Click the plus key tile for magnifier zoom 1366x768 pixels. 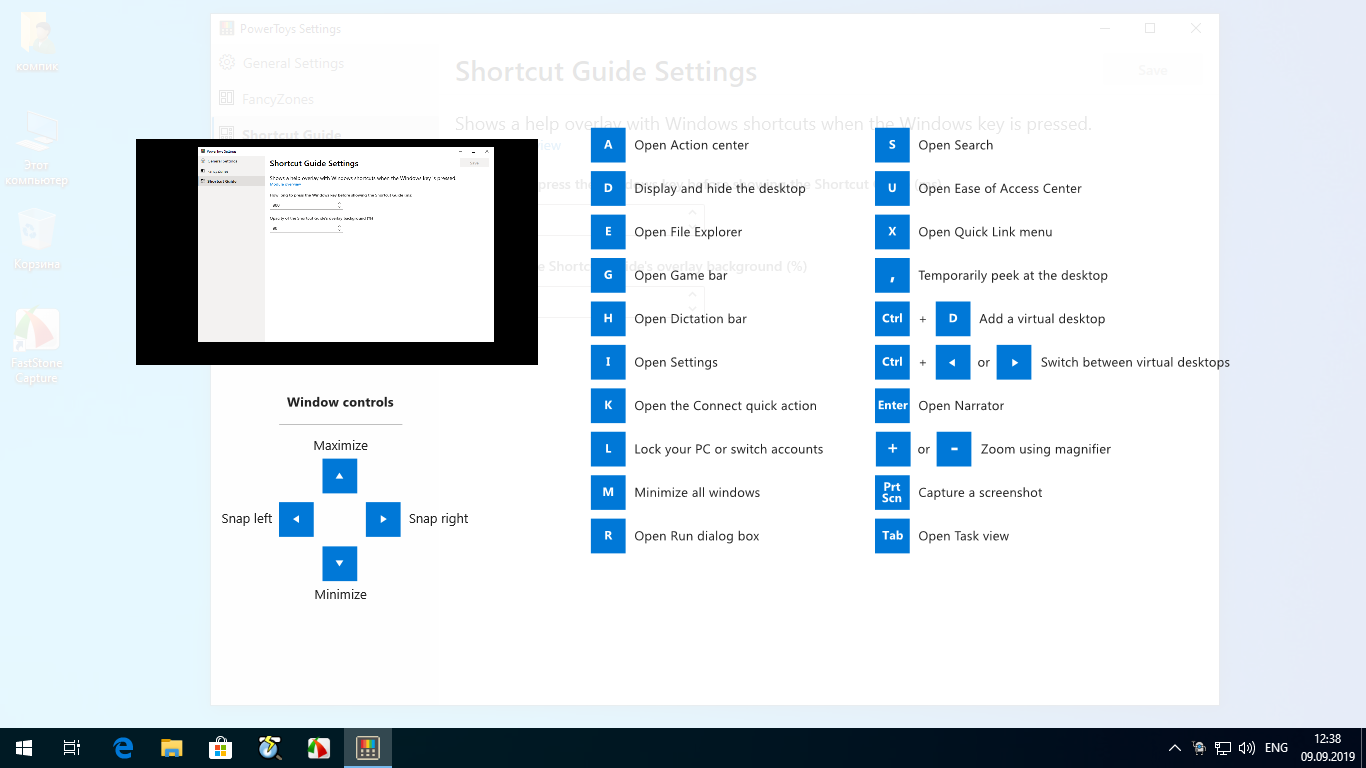(892, 449)
